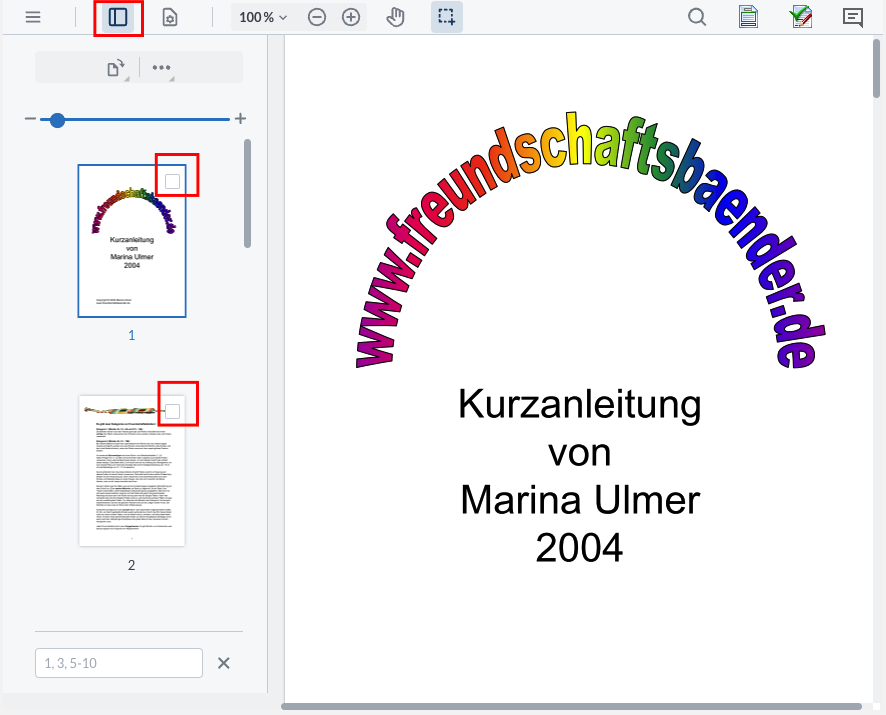Open document view settings icon
This screenshot has height=715, width=886.
tap(169, 17)
